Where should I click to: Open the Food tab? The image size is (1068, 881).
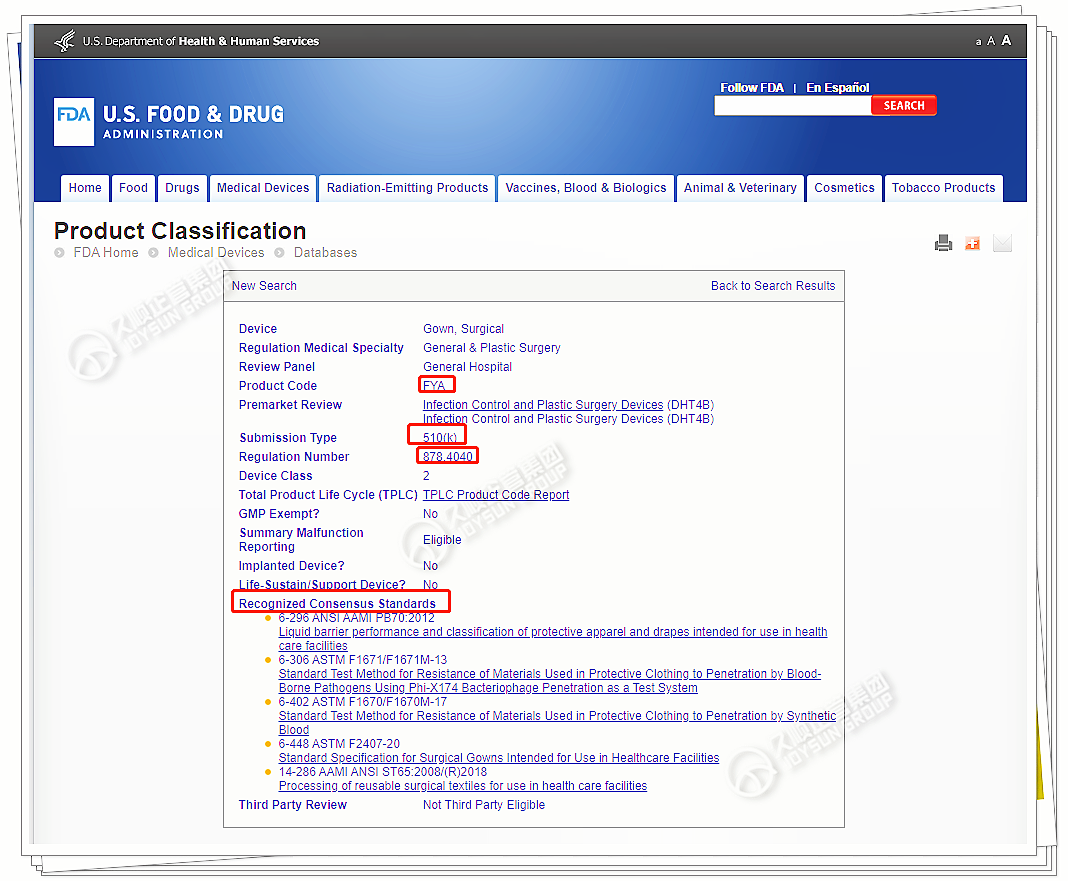[x=134, y=188]
